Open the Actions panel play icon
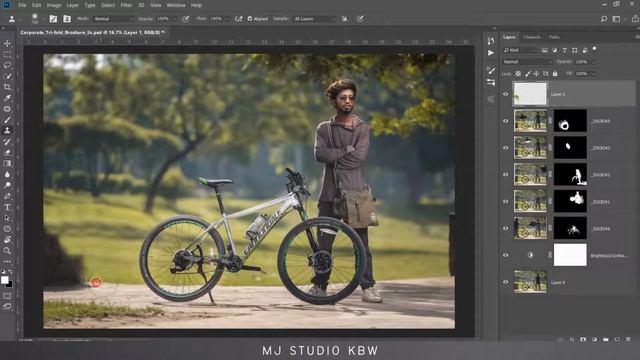 pyautogui.click(x=491, y=53)
